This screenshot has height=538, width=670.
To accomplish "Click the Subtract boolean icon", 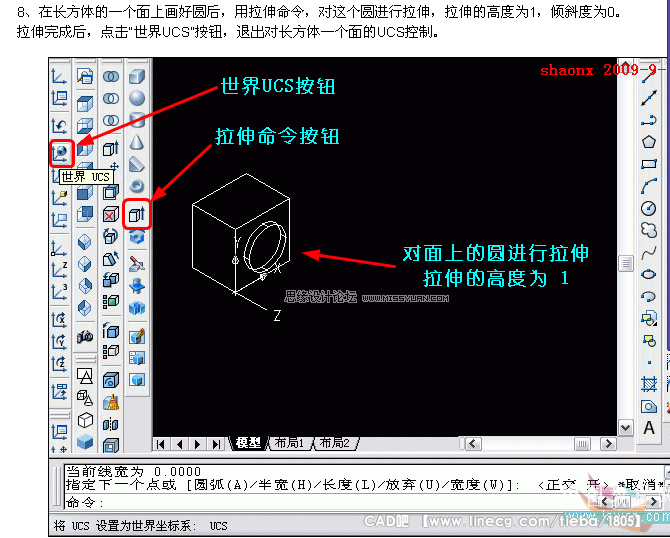I will coord(111,98).
